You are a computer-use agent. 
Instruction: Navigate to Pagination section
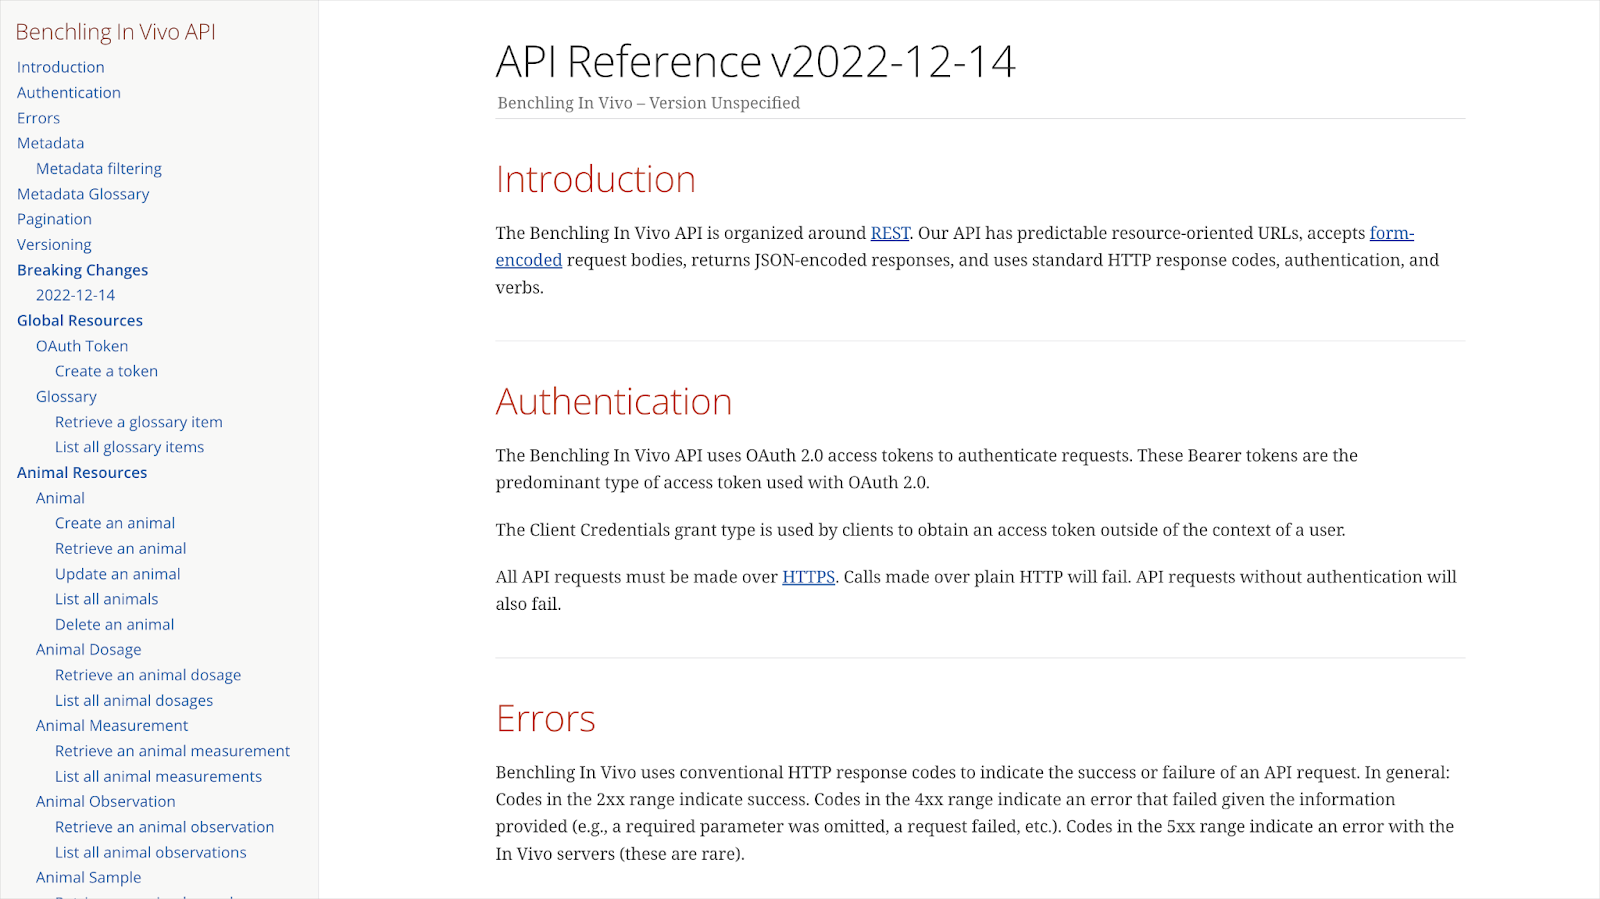point(54,219)
